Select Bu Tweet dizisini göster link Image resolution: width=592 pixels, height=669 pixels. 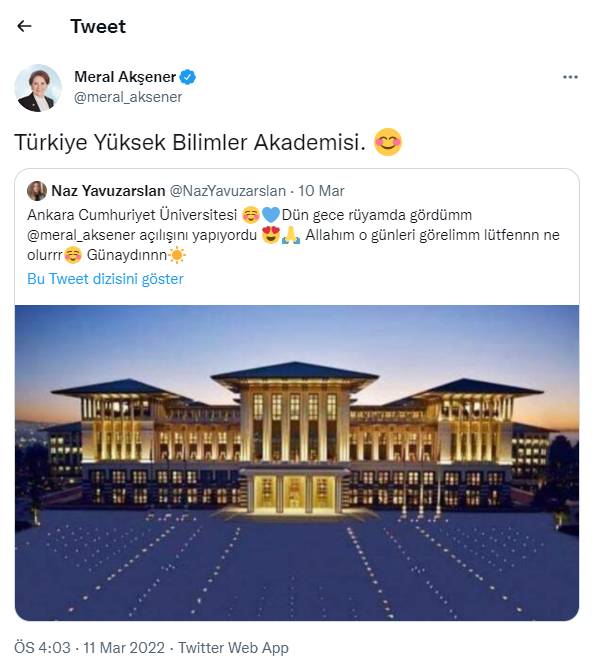(105, 279)
